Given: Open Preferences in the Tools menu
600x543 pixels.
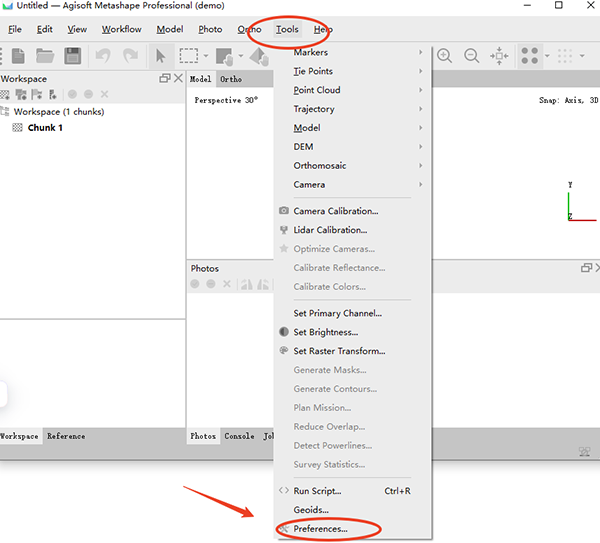Looking at the screenshot, I should pos(320,528).
